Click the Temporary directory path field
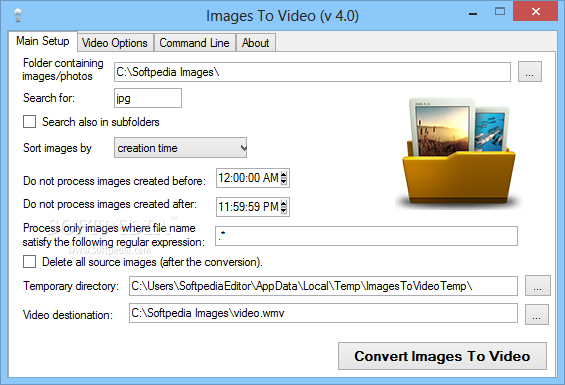 [x=323, y=286]
